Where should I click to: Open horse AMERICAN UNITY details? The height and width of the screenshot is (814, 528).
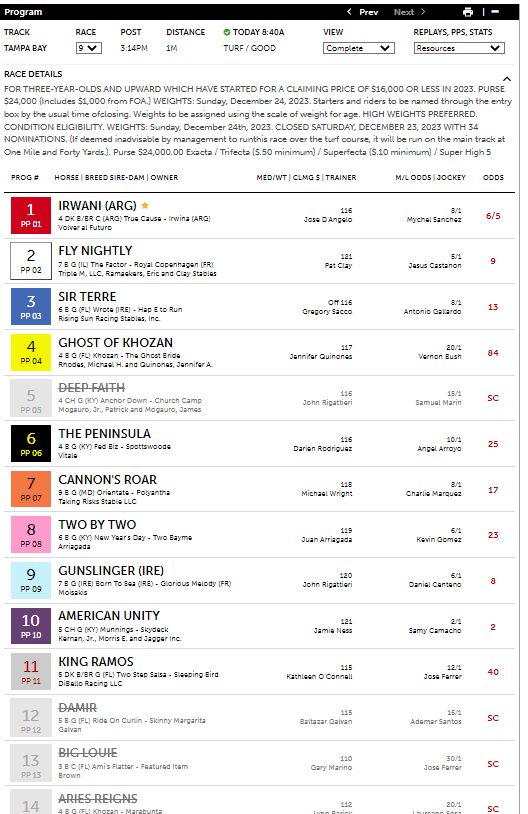click(x=109, y=616)
